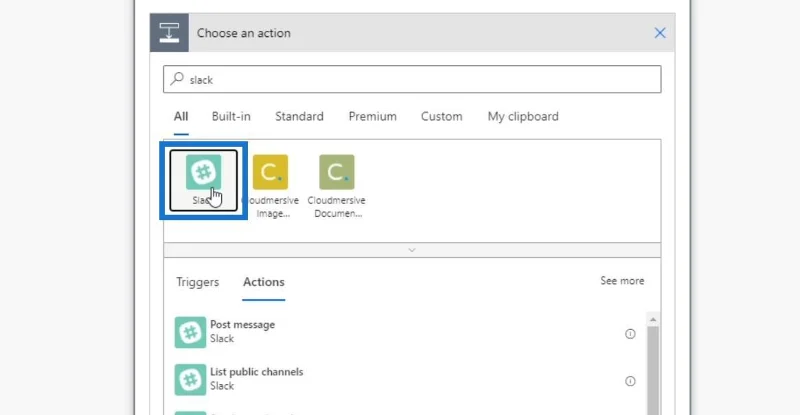Click the See more link
Viewport: 800px width, 415px height.
pyautogui.click(x=622, y=281)
